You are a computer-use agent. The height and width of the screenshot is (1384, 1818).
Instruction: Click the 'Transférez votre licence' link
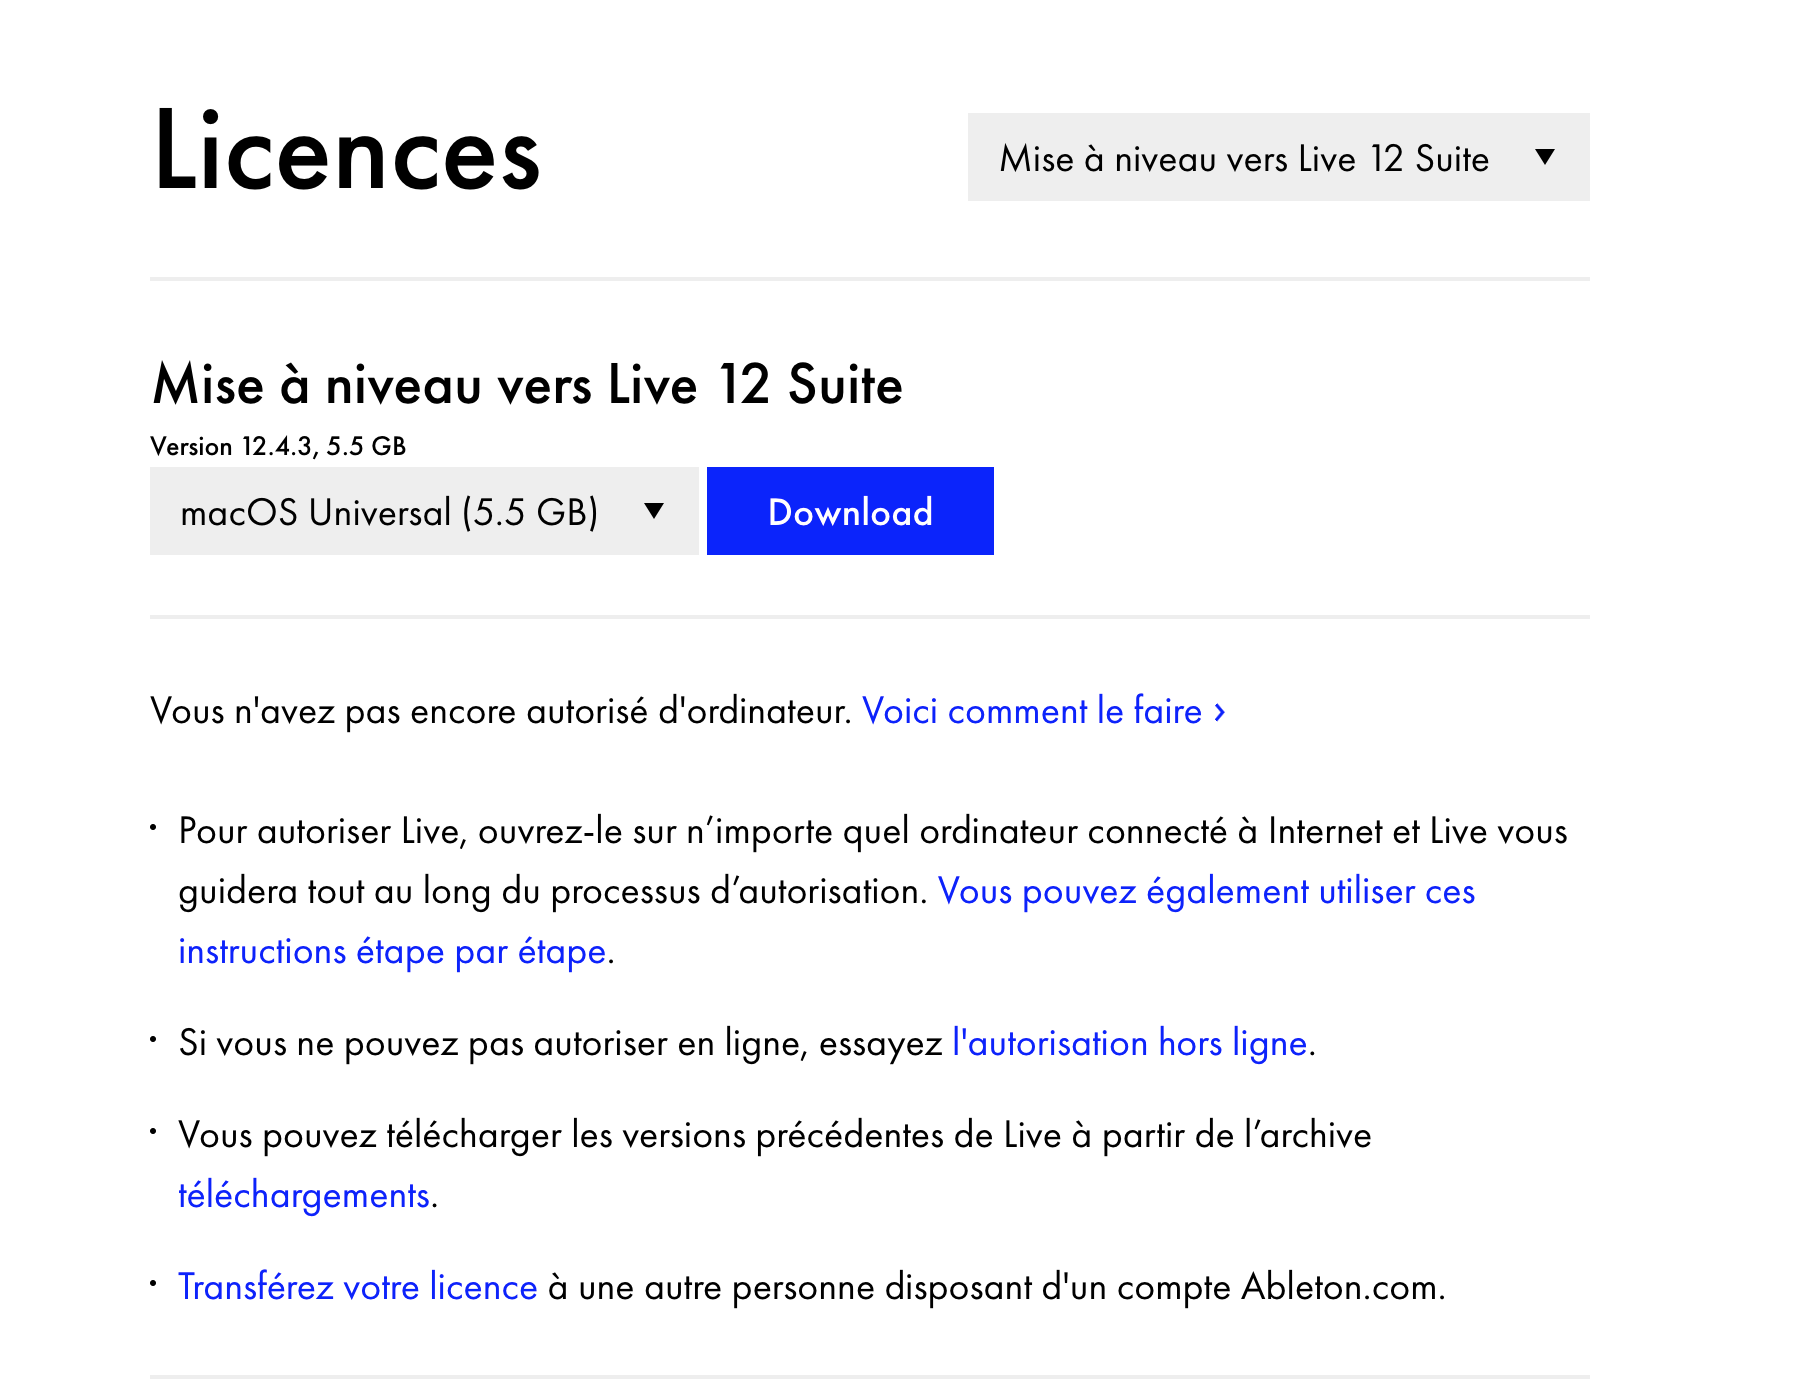358,1287
